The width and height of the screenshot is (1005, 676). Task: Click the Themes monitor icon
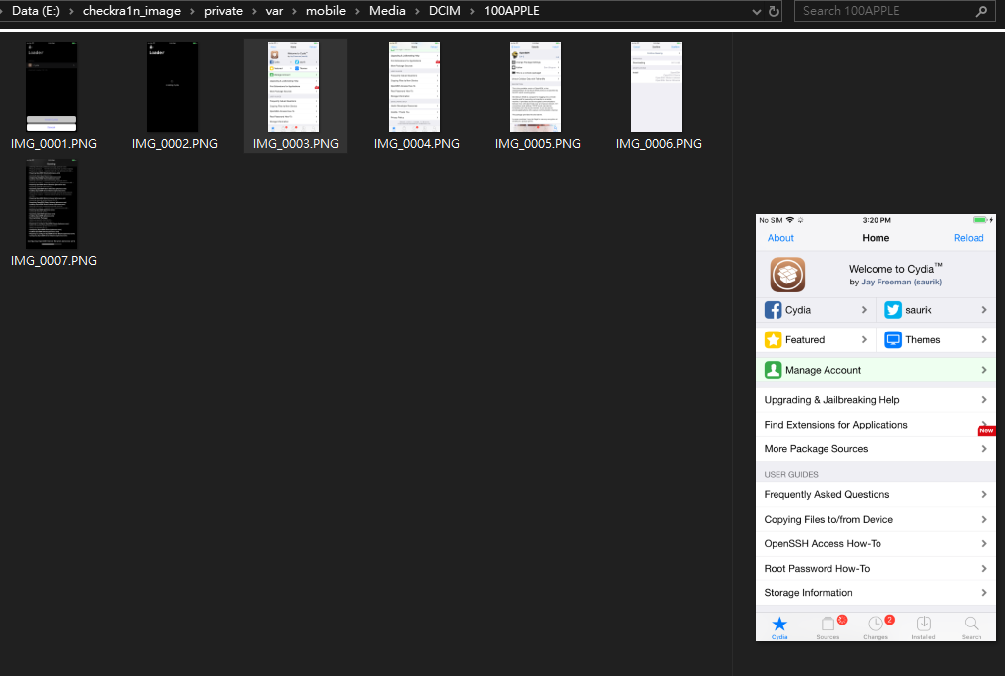(x=893, y=340)
